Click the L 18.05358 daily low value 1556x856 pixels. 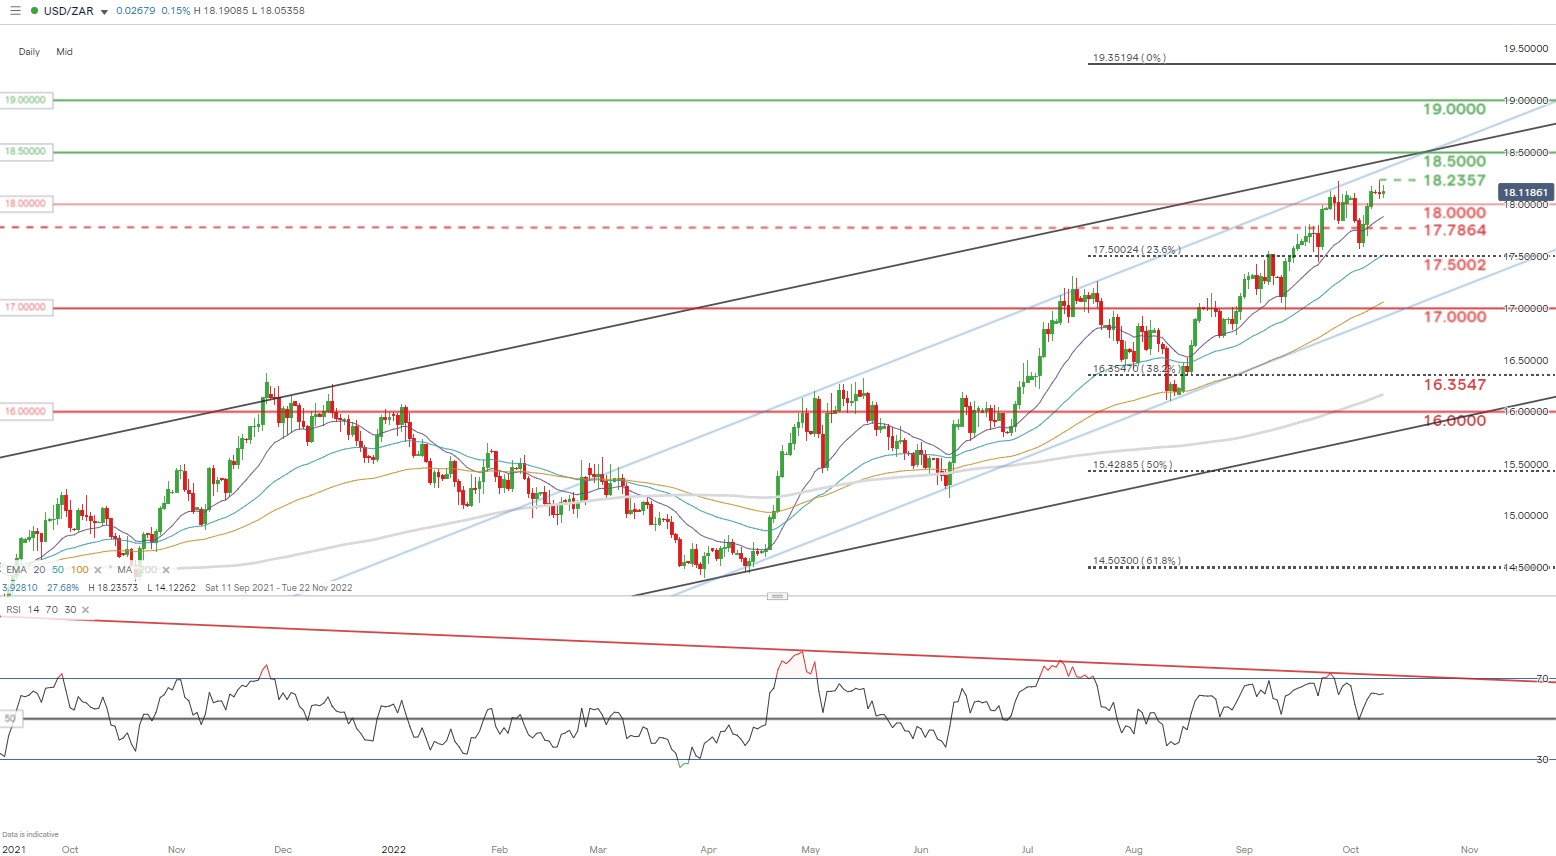click(x=280, y=11)
